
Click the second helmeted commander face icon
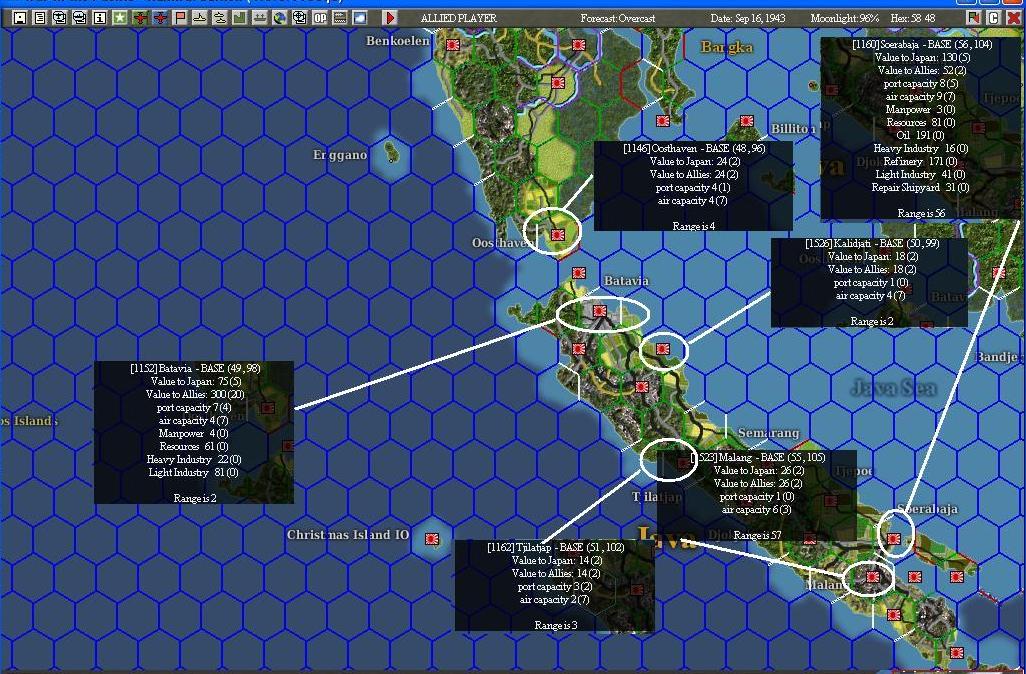coord(80,18)
